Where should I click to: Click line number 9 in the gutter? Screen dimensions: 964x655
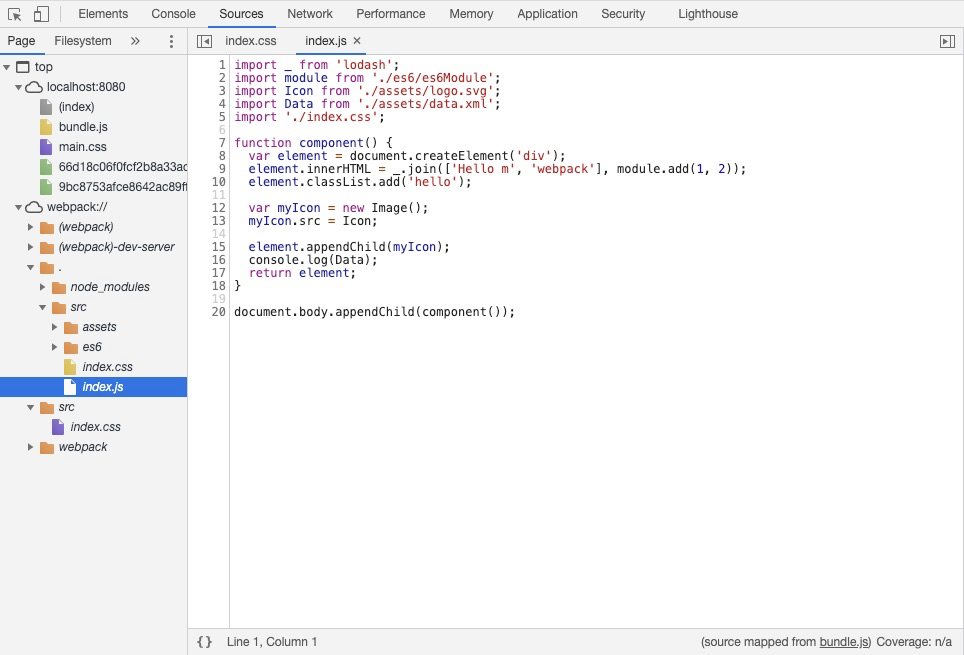pos(222,169)
